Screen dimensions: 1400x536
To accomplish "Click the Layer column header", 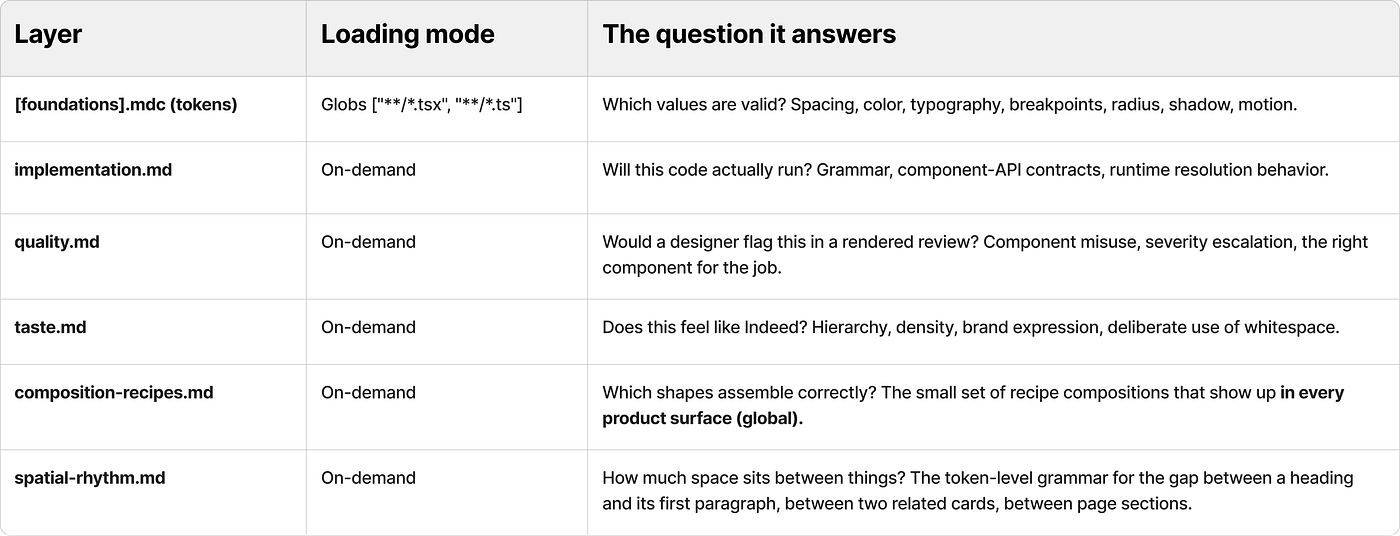I will click(48, 34).
